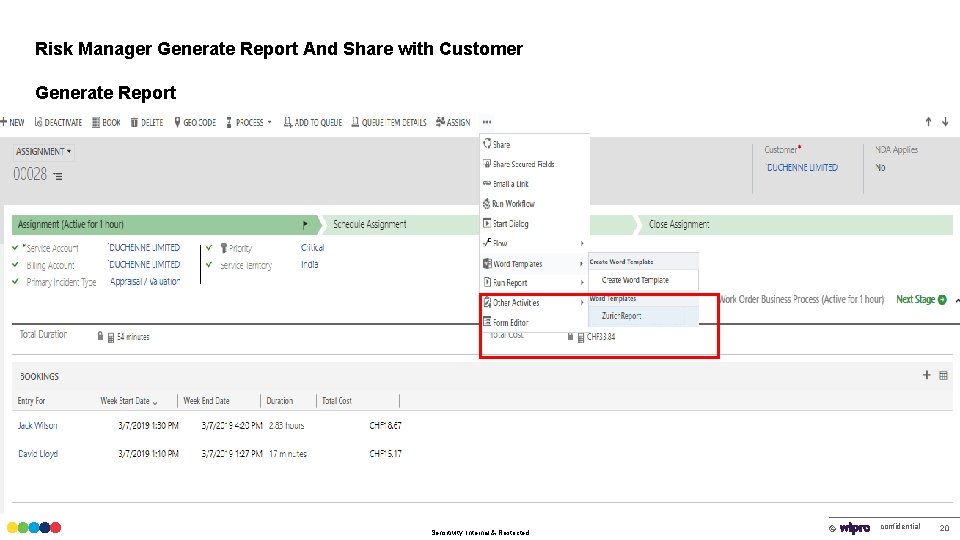The width and height of the screenshot is (960, 540).
Task: Open the Schedule Assignment stage
Action: 369,225
